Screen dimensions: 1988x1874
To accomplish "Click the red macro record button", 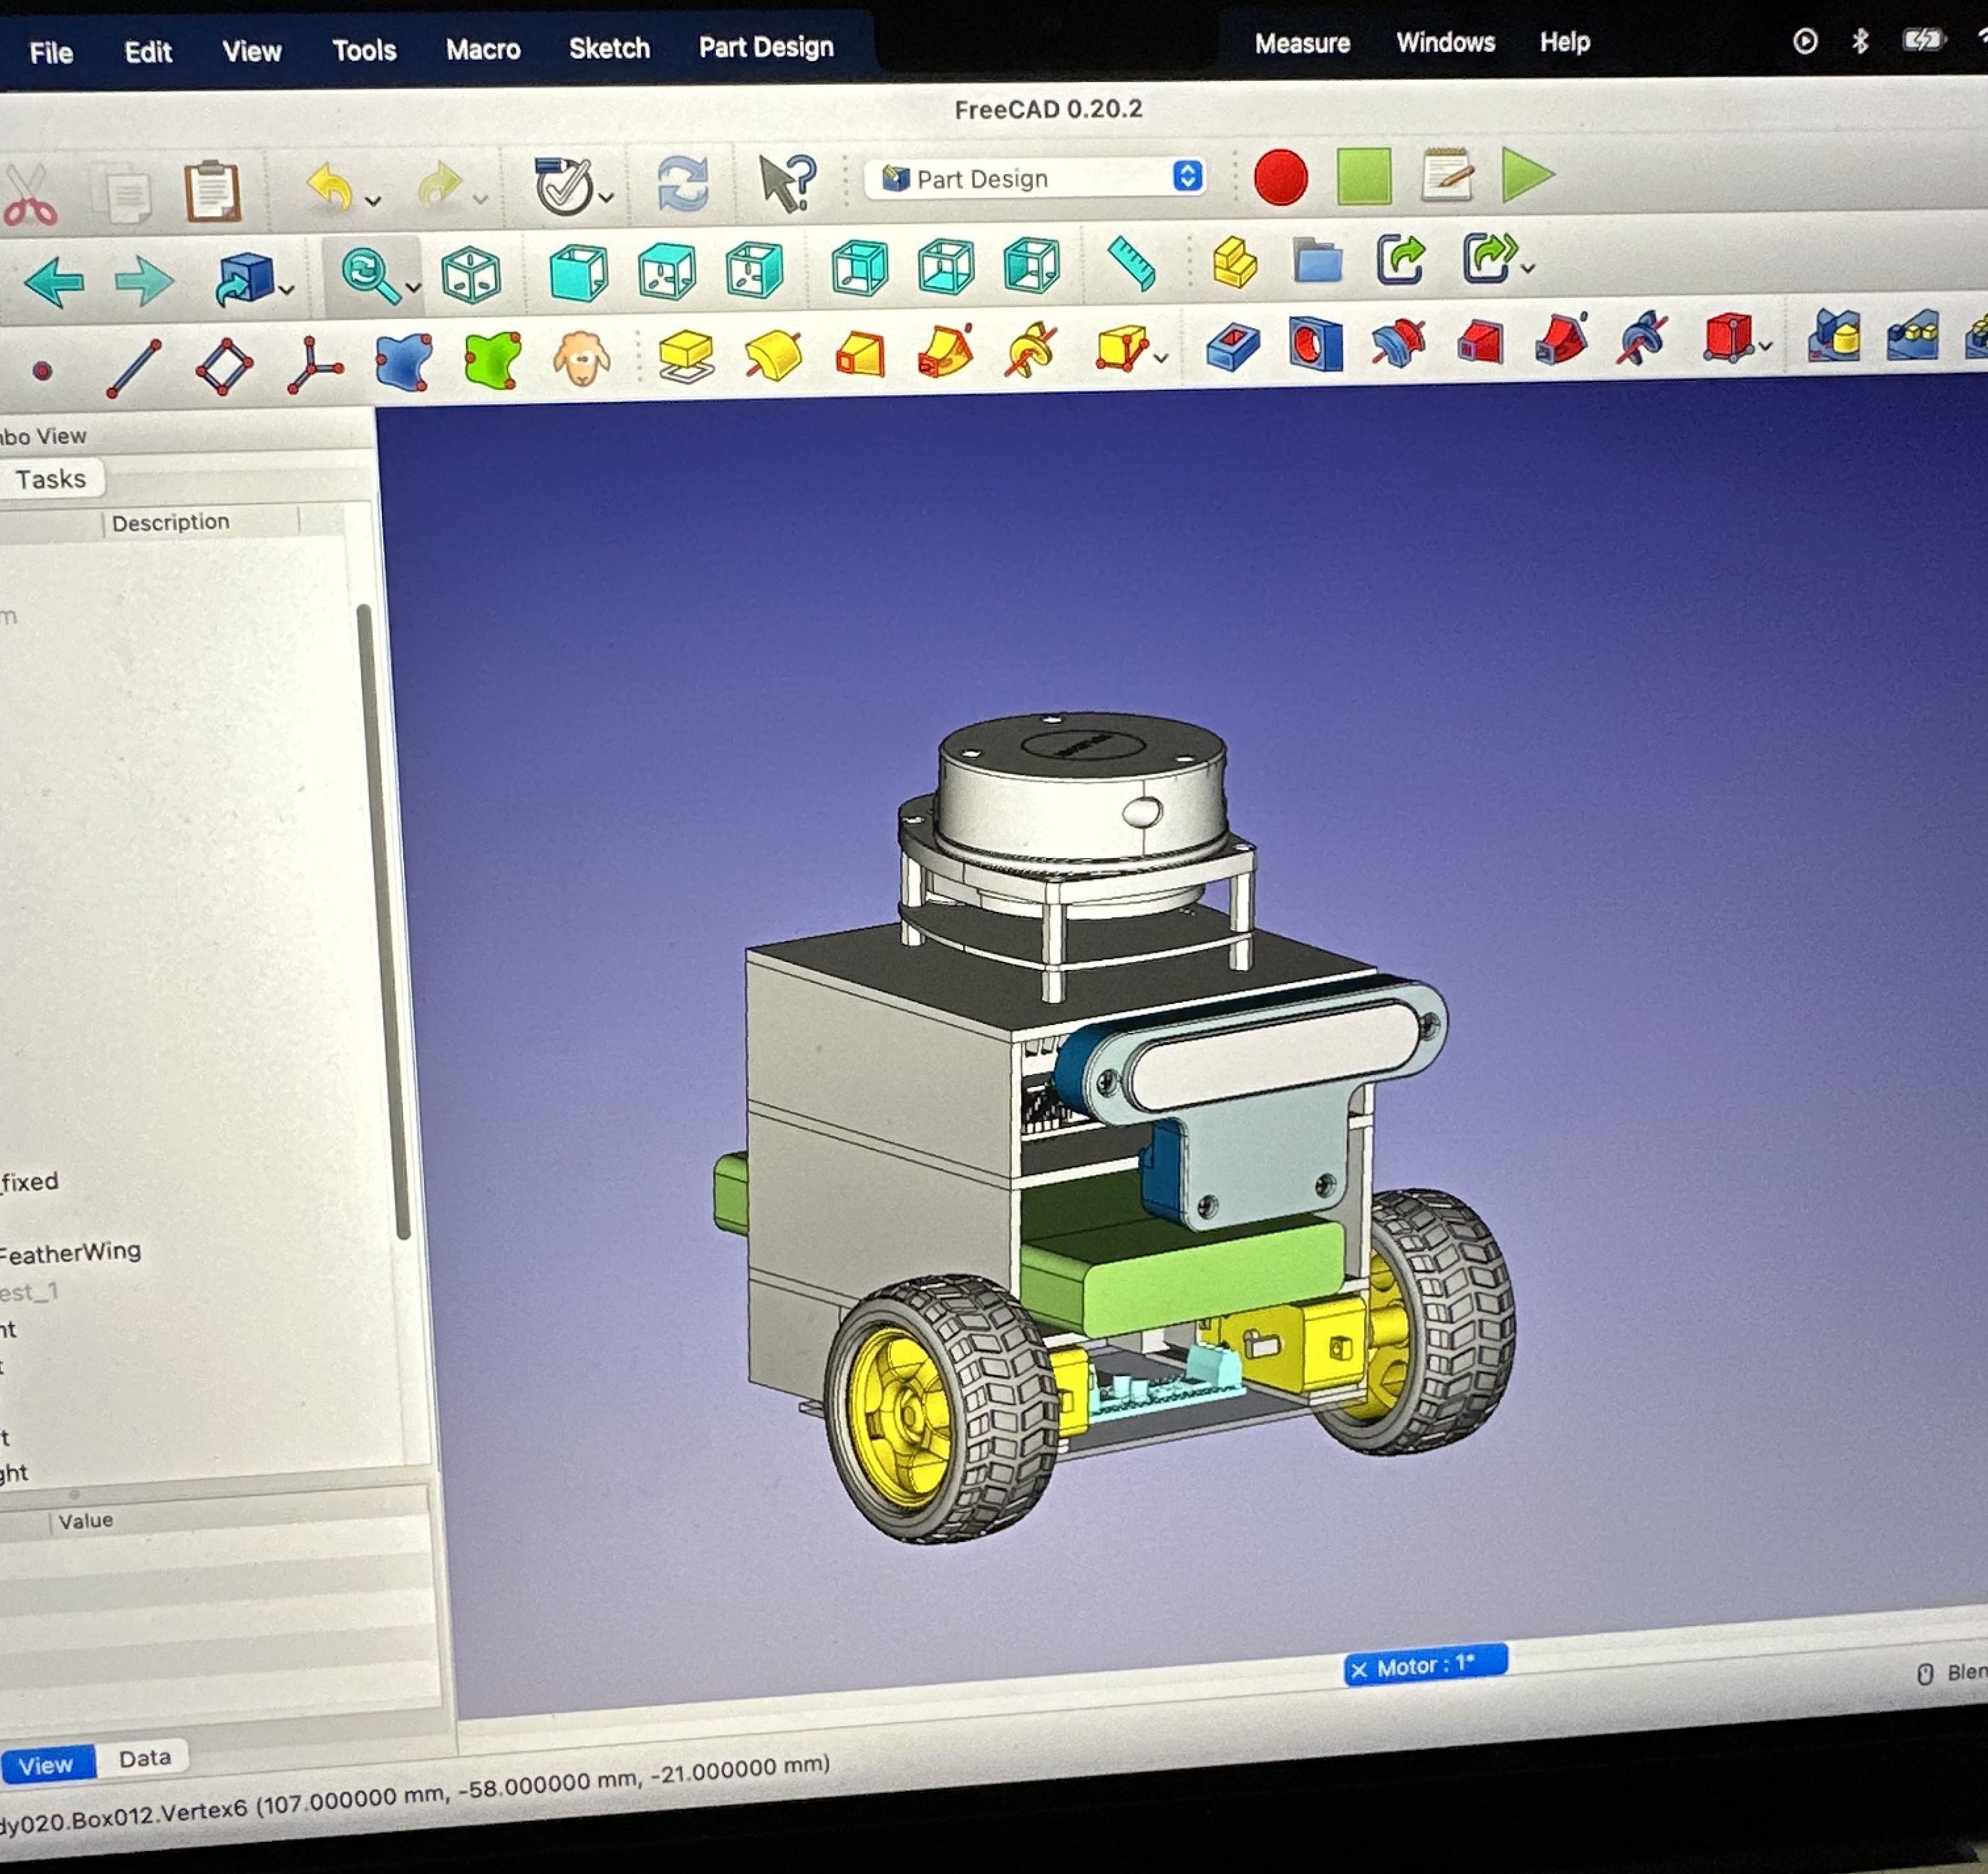I will (1280, 178).
